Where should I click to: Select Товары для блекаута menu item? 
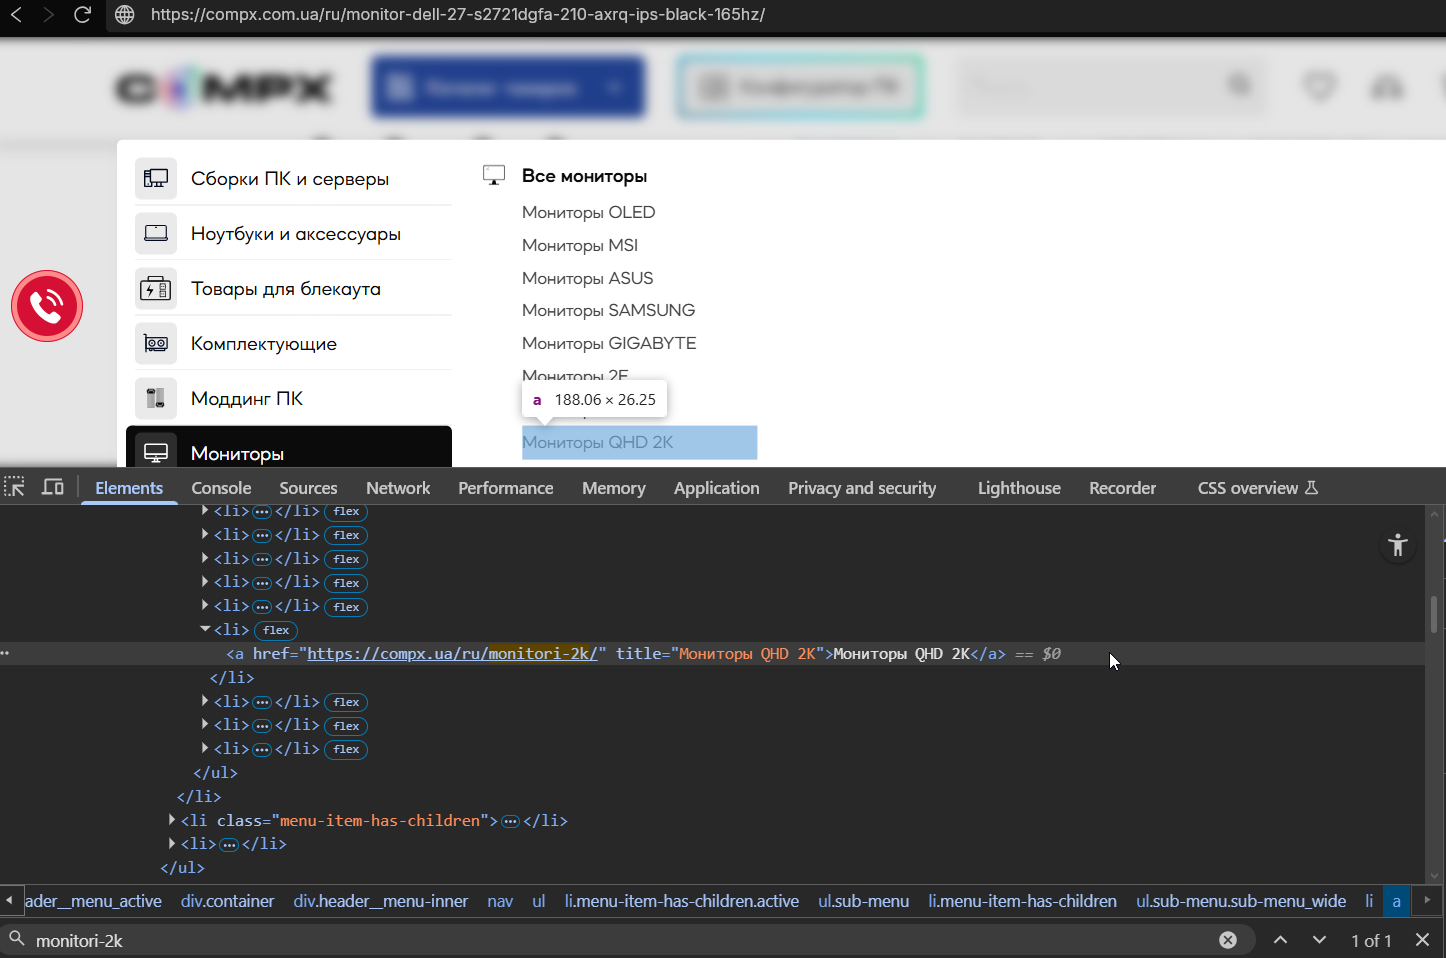coord(286,289)
